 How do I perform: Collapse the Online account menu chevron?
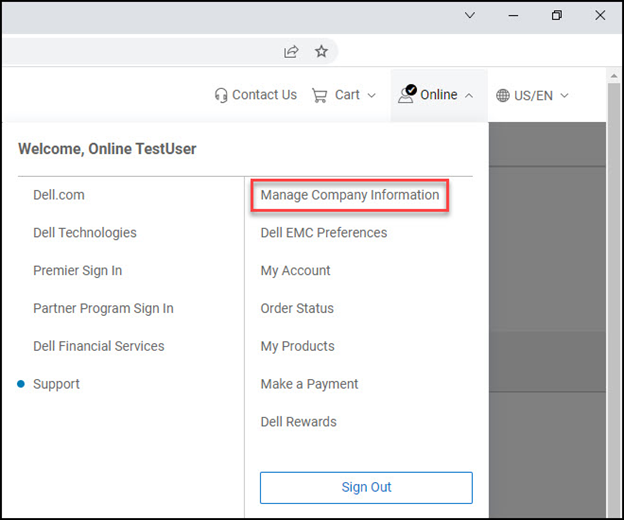pyautogui.click(x=469, y=96)
